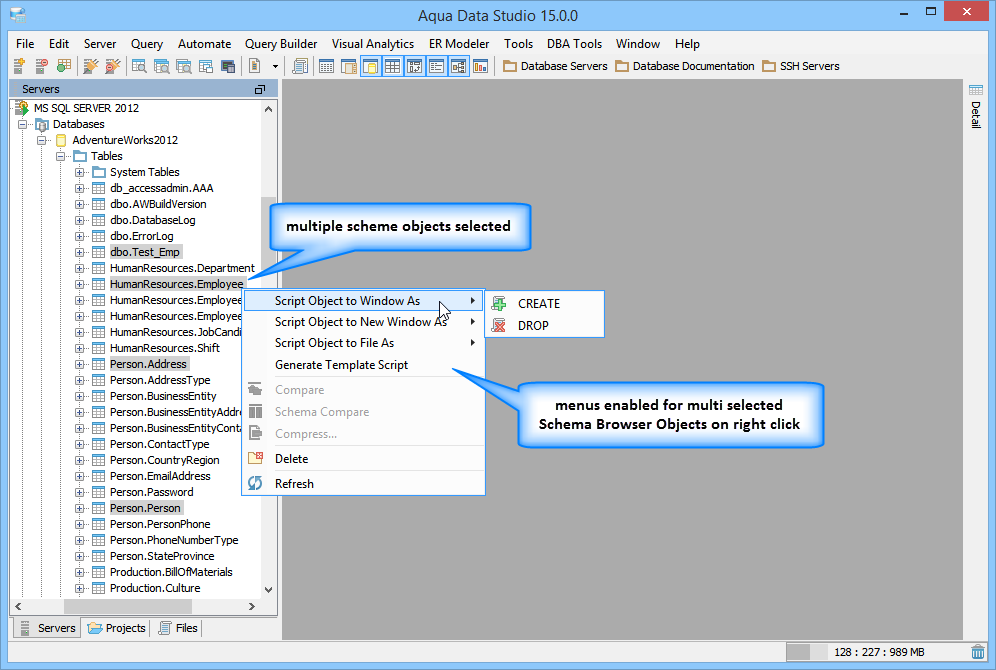Open the ER Modeler menu
Image resolution: width=996 pixels, height=670 pixels.
pyautogui.click(x=459, y=44)
